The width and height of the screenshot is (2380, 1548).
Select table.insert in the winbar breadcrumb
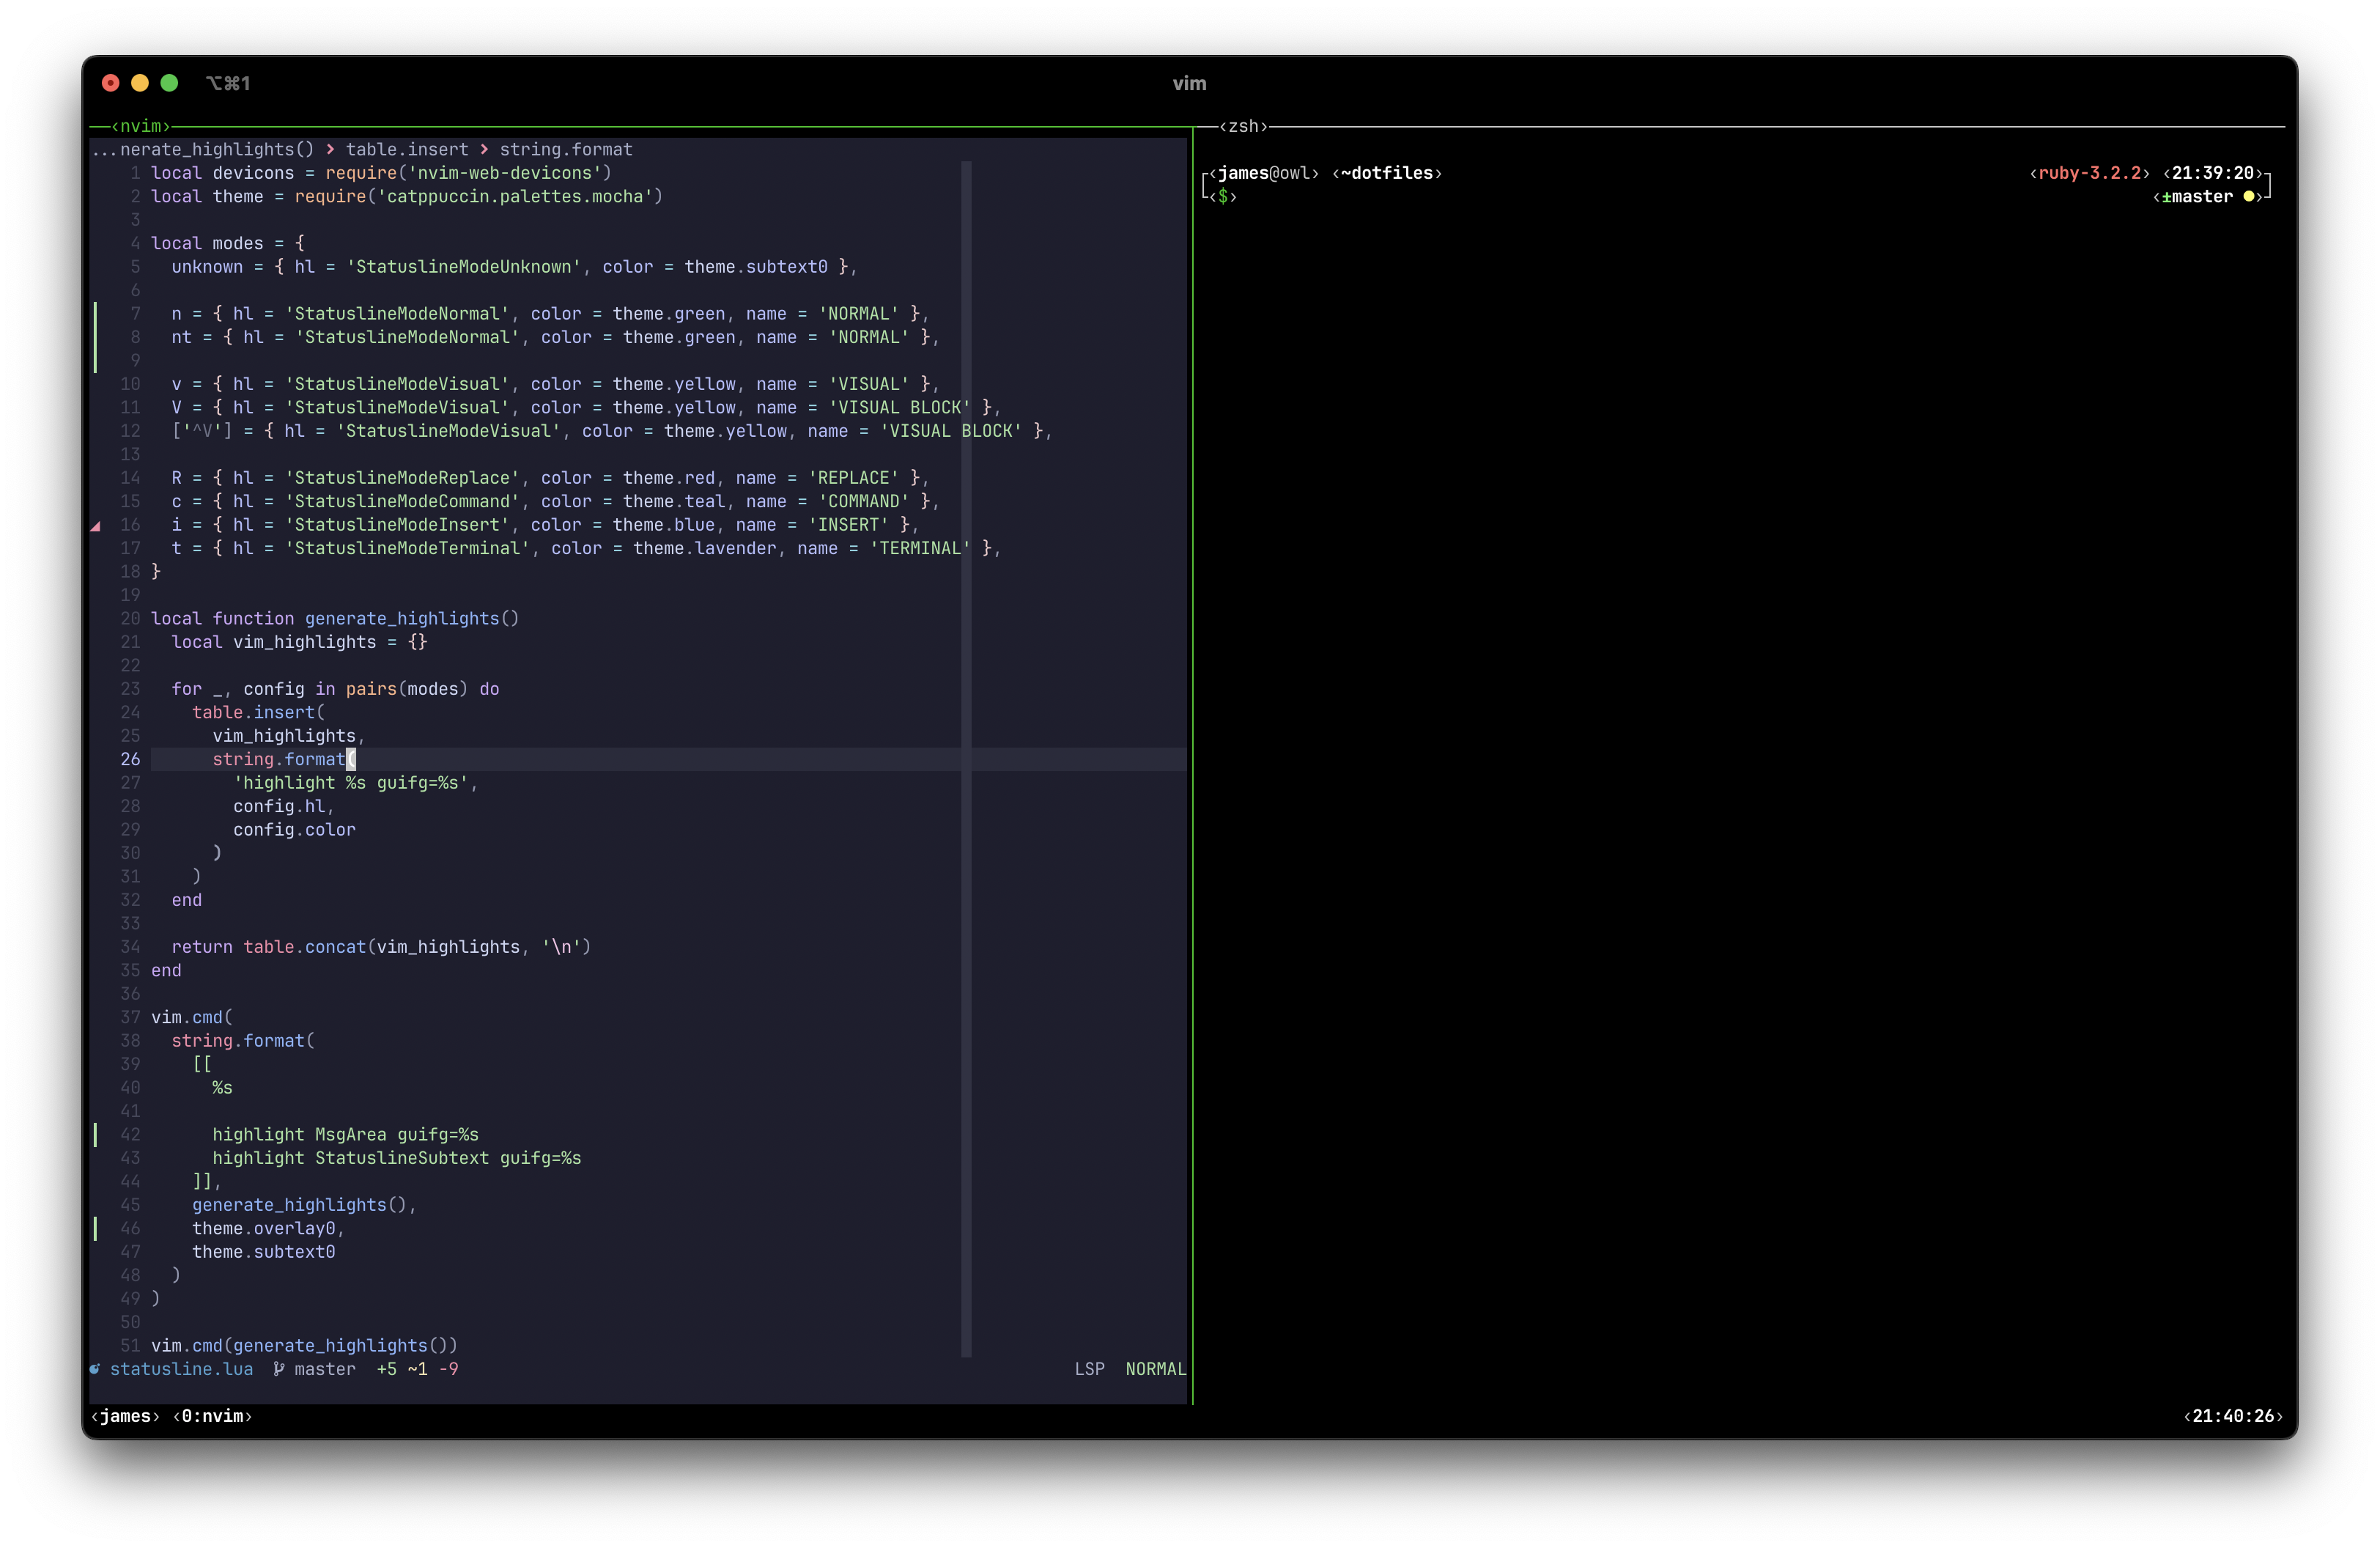coord(407,150)
